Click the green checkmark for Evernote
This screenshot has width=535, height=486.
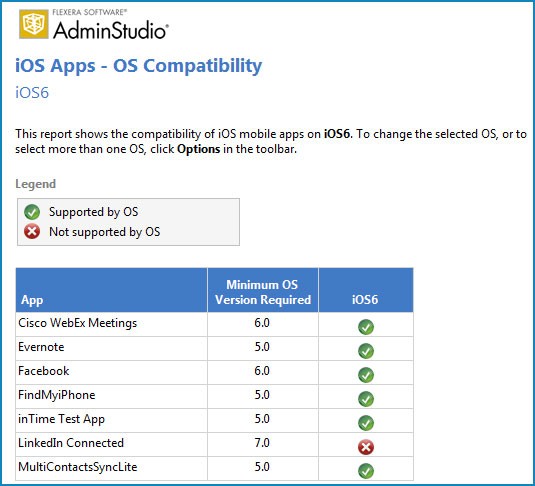366,351
